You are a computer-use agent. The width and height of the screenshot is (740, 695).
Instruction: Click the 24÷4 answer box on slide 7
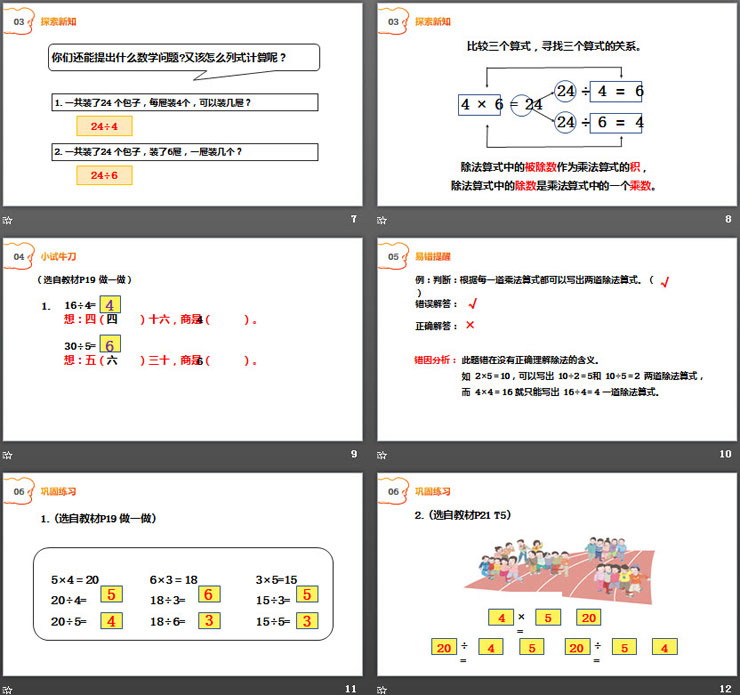pyautogui.click(x=104, y=126)
